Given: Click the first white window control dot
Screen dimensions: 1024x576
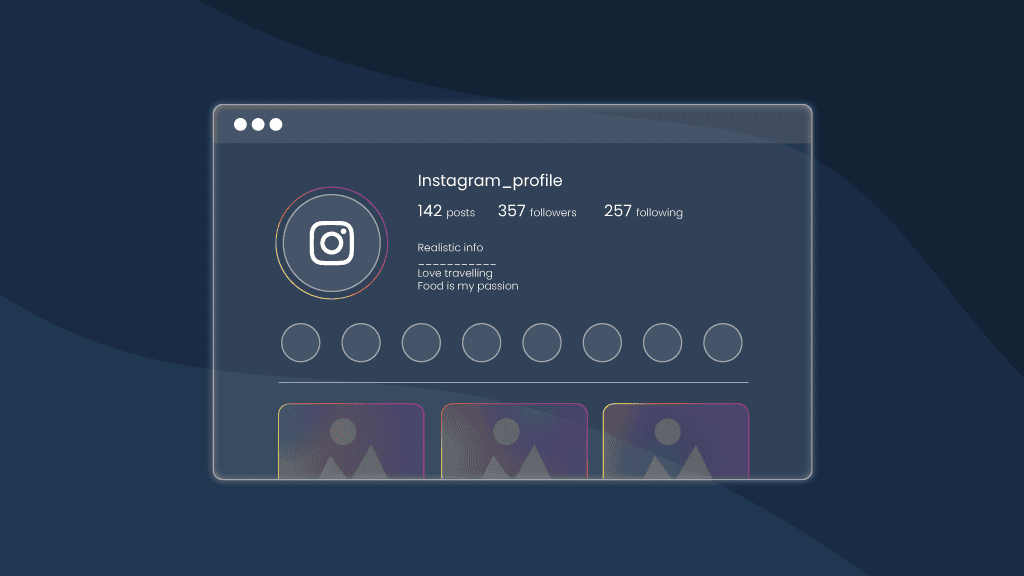Looking at the screenshot, I should [x=240, y=124].
